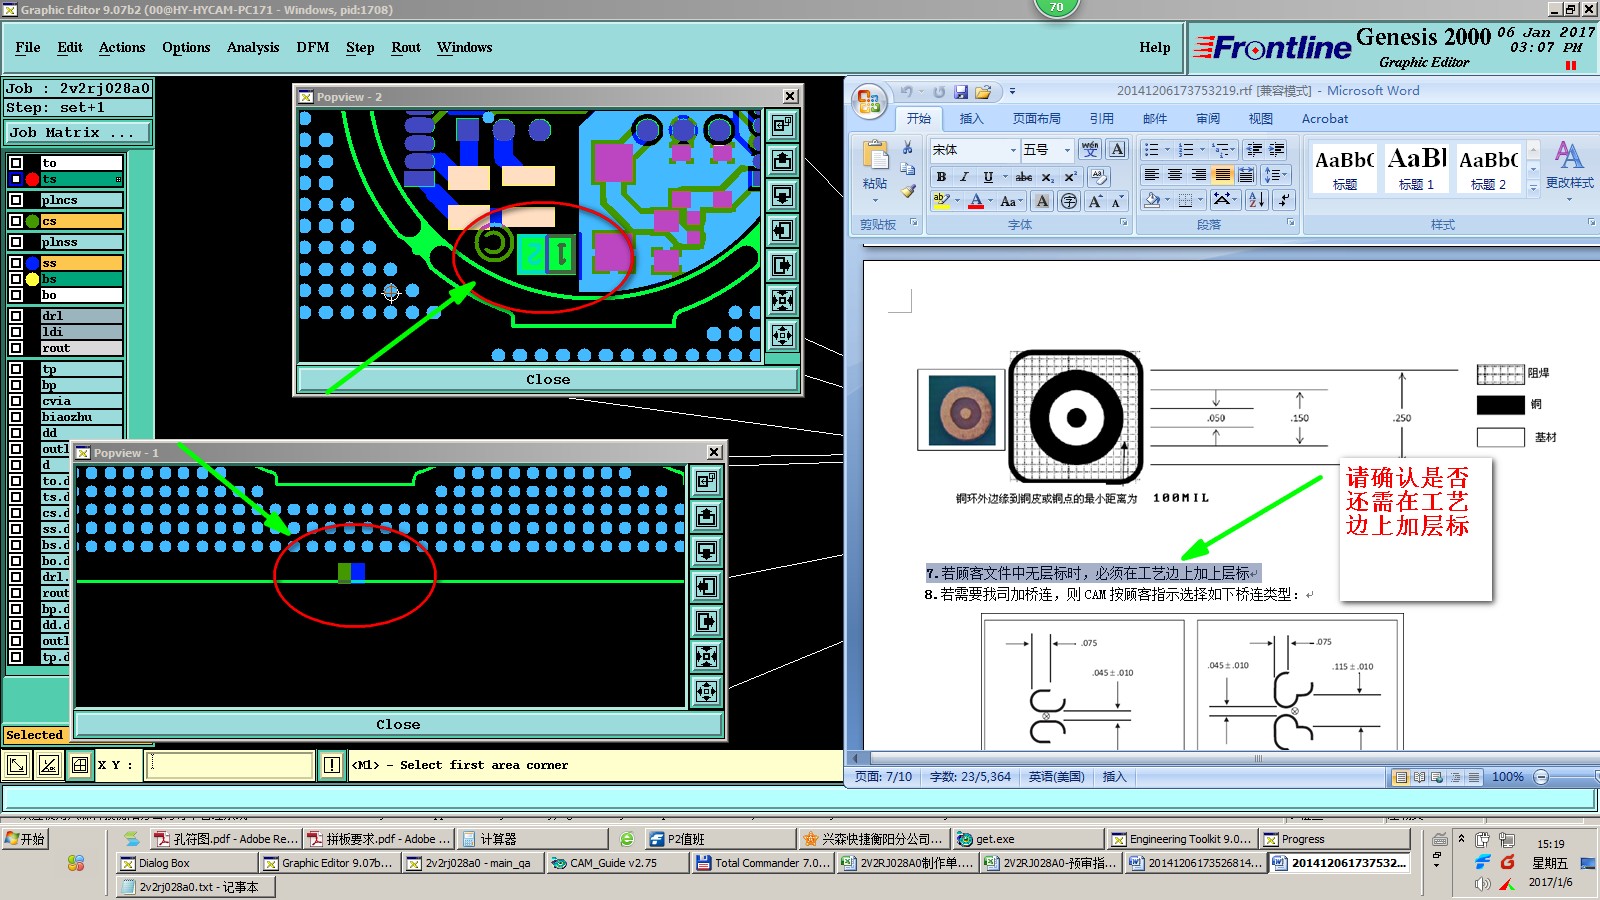The image size is (1600, 900).
Task: Click the Italic icon in Word ribbon
Action: point(964,177)
